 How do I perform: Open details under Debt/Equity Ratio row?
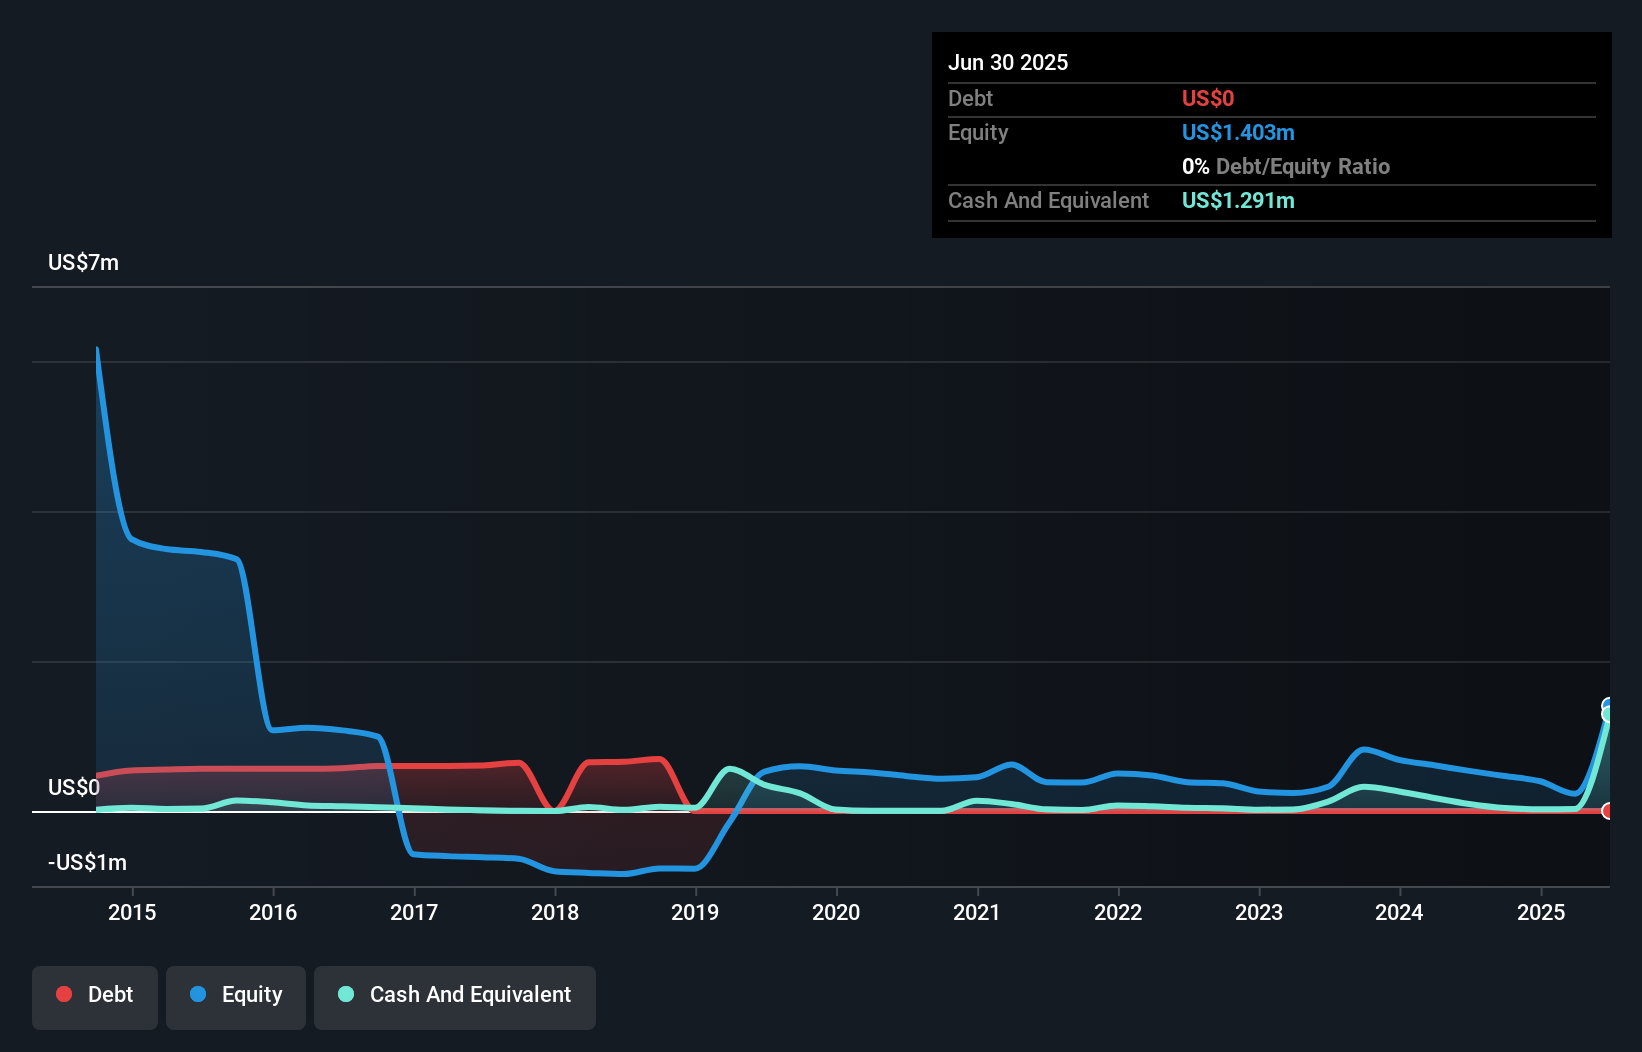click(1286, 166)
